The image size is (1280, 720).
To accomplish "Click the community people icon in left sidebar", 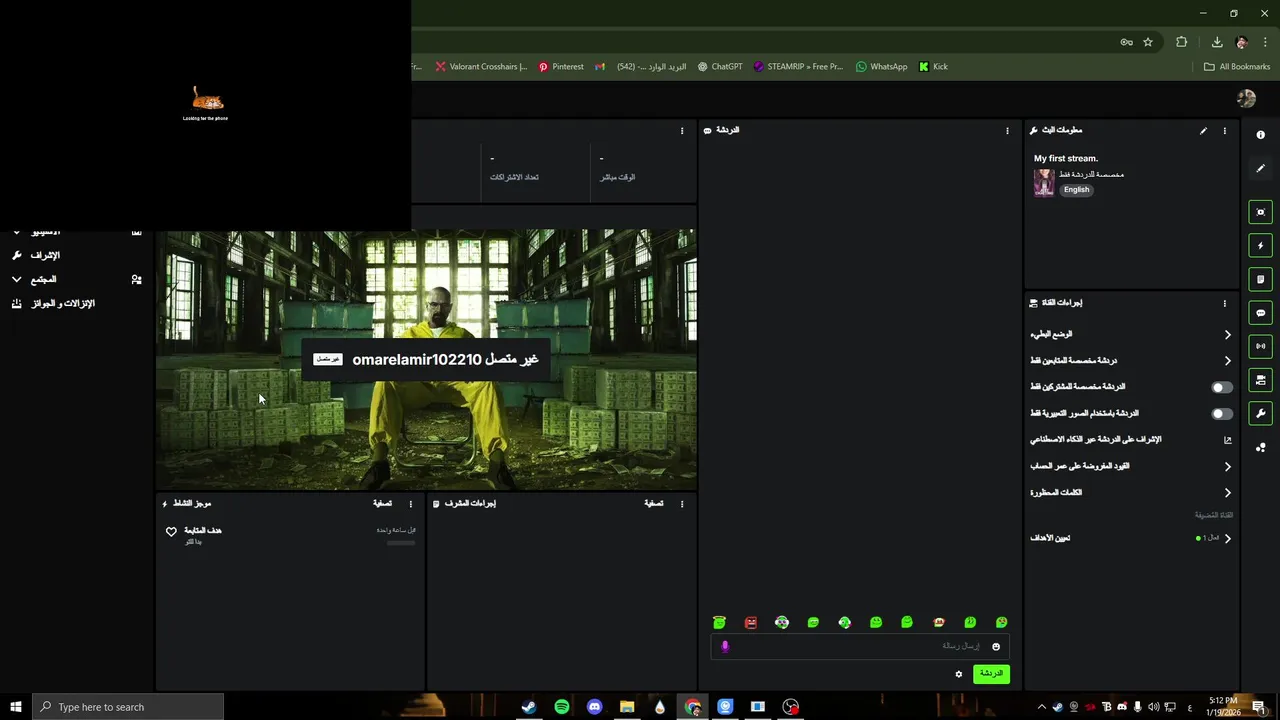I will pos(136,280).
